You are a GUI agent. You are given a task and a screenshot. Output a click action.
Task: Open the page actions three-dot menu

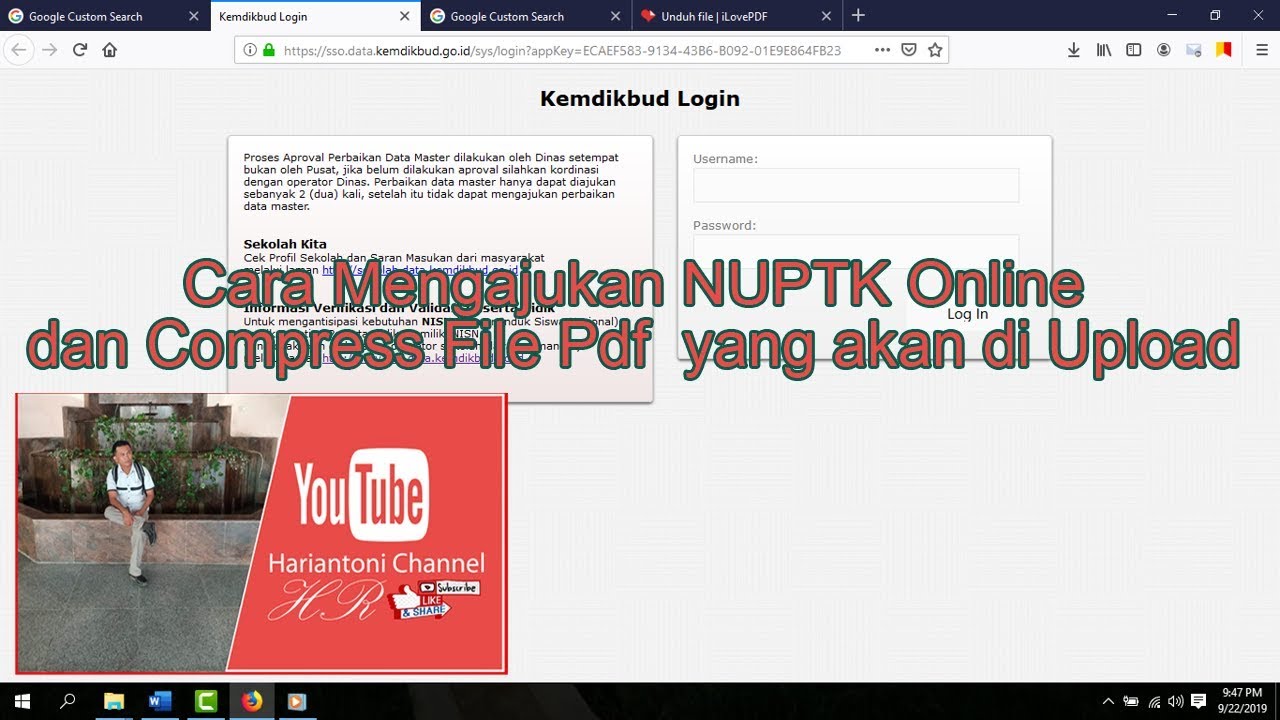882,50
